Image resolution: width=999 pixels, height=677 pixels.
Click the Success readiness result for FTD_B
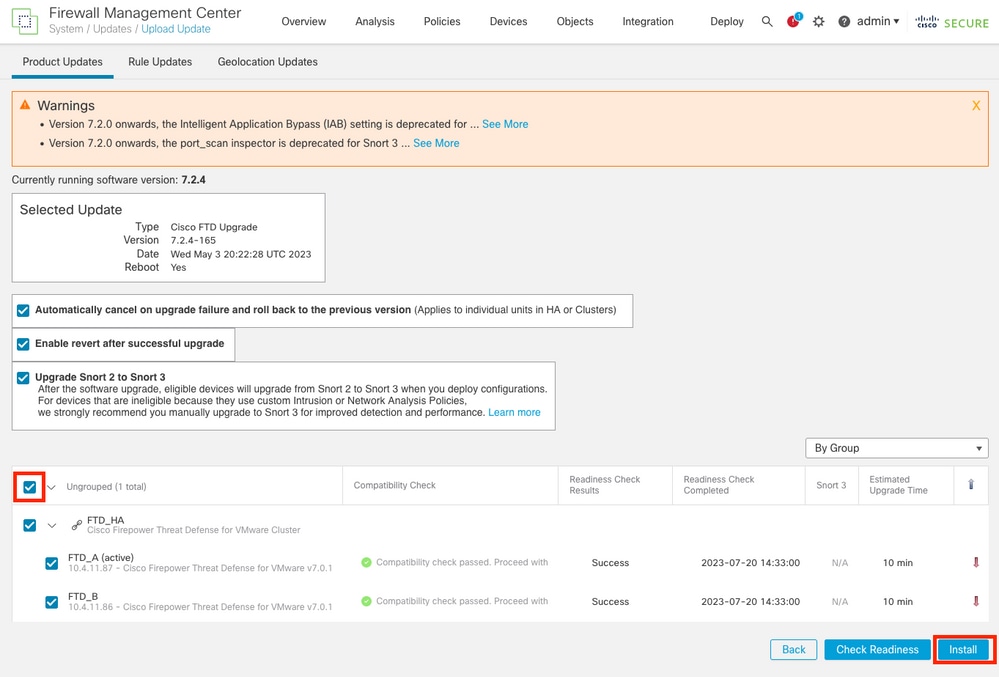point(610,602)
